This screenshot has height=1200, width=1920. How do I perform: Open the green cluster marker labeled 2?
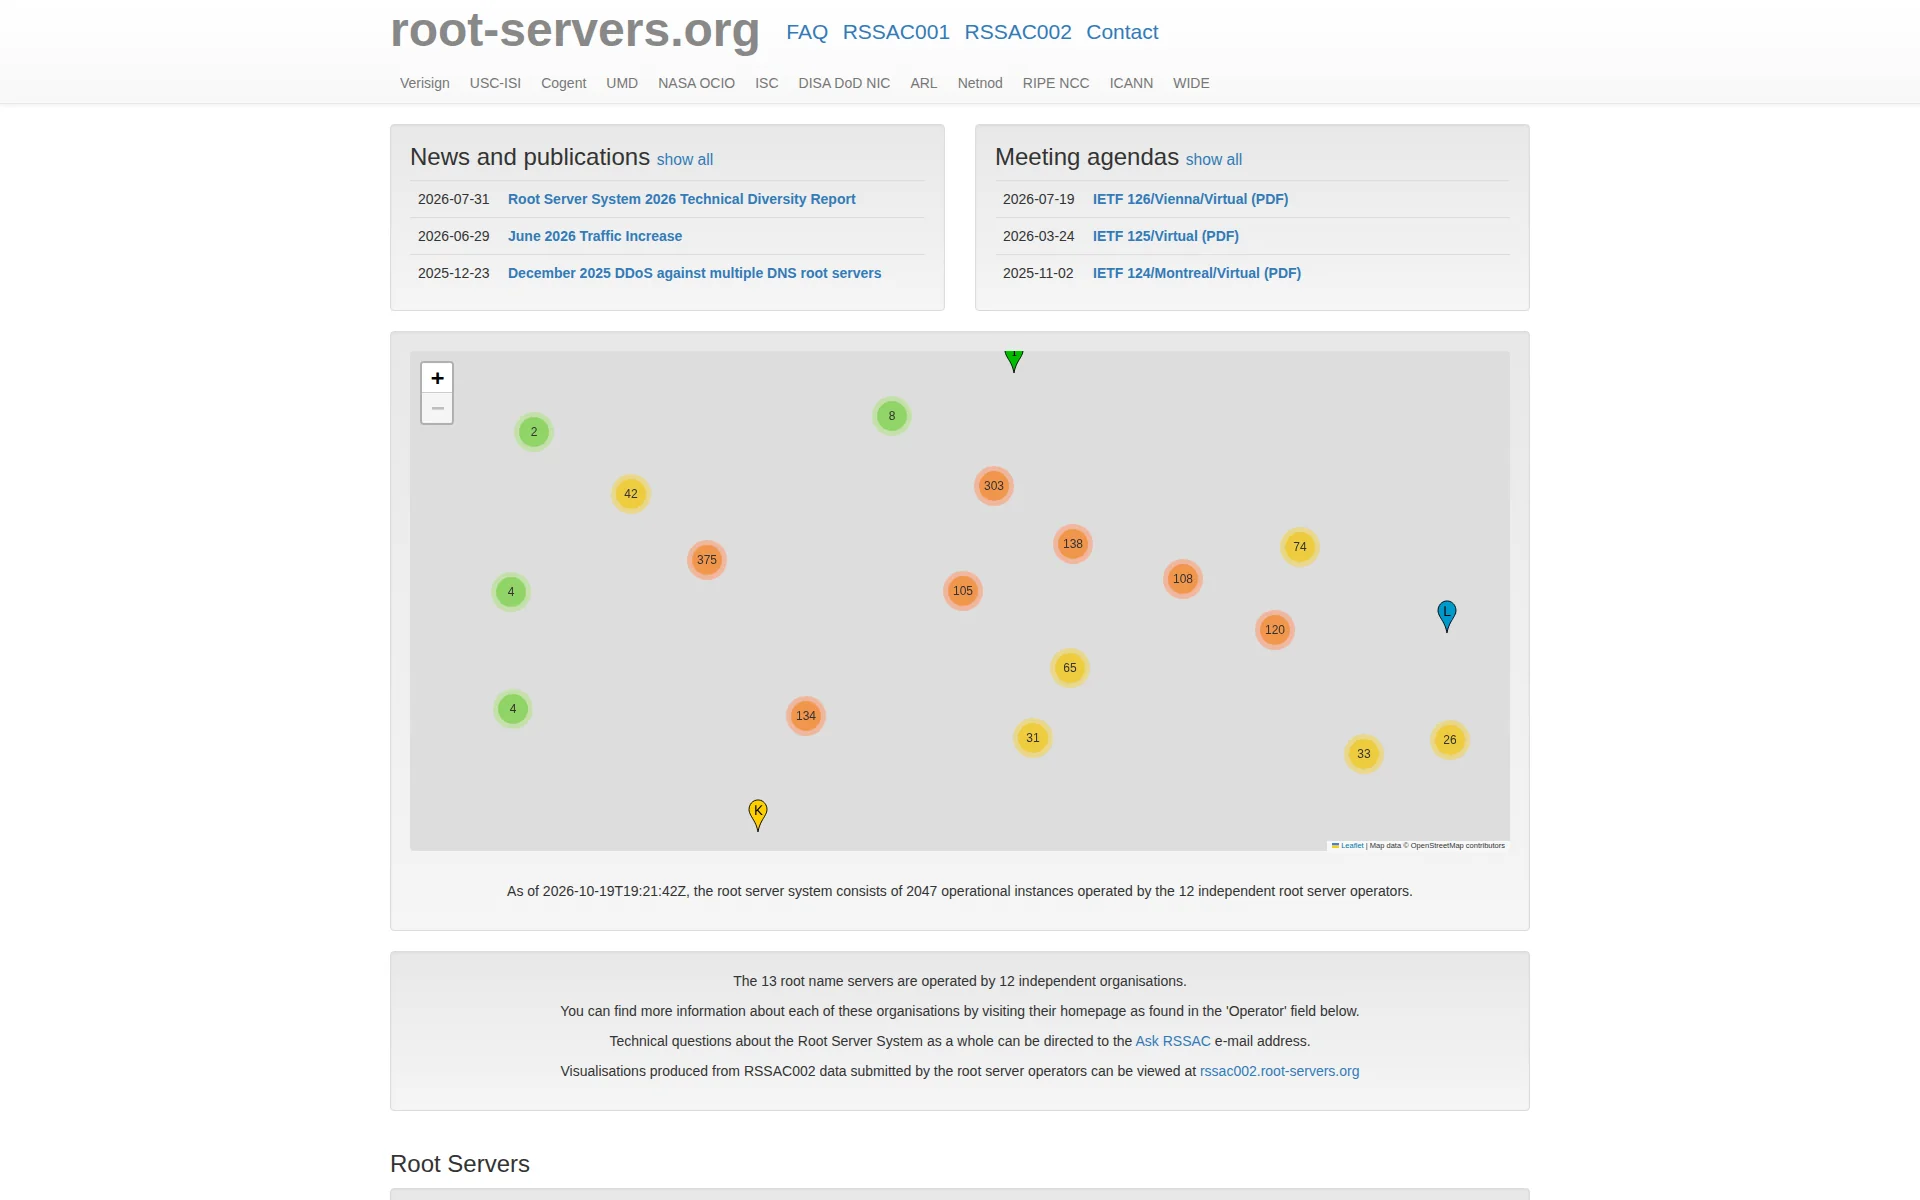(x=534, y=432)
